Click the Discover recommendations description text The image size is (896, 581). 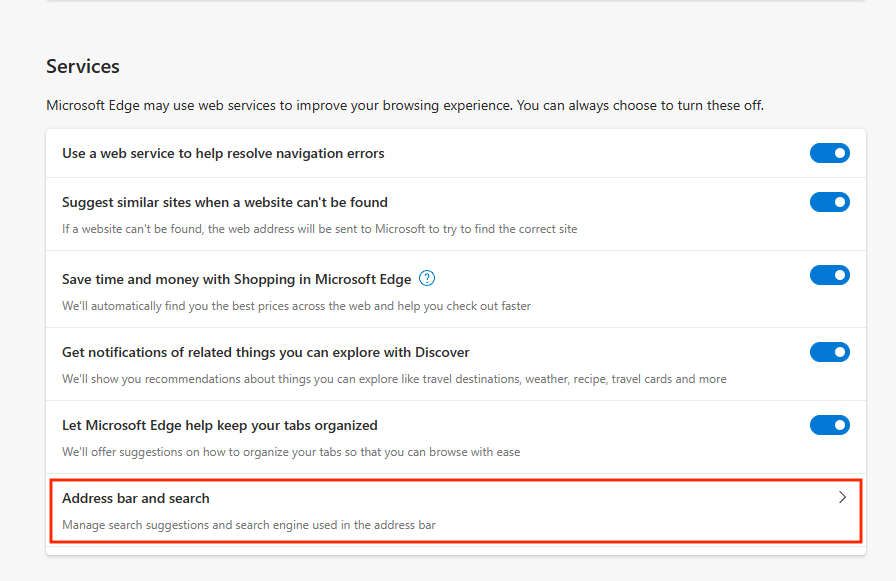[x=394, y=379]
